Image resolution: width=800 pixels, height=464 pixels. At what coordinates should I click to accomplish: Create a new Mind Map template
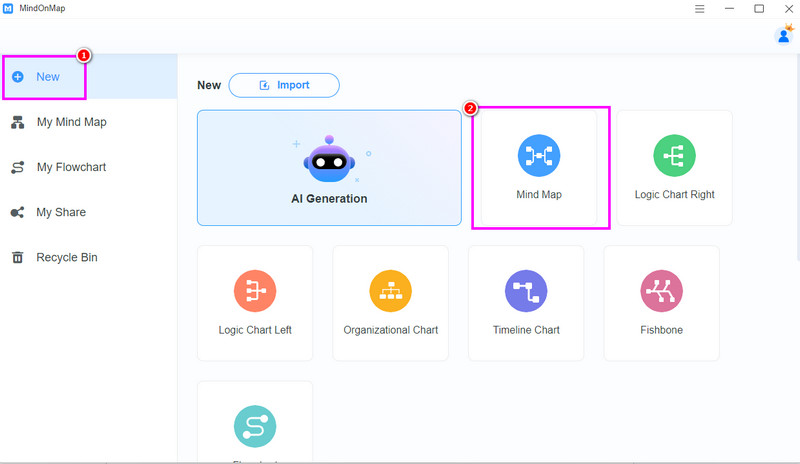pyautogui.click(x=539, y=168)
